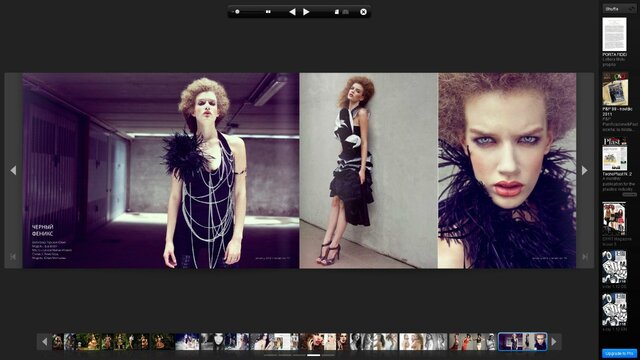Open the PORTA FIDEI document thumbnail
The image size is (640, 360).
614,34
